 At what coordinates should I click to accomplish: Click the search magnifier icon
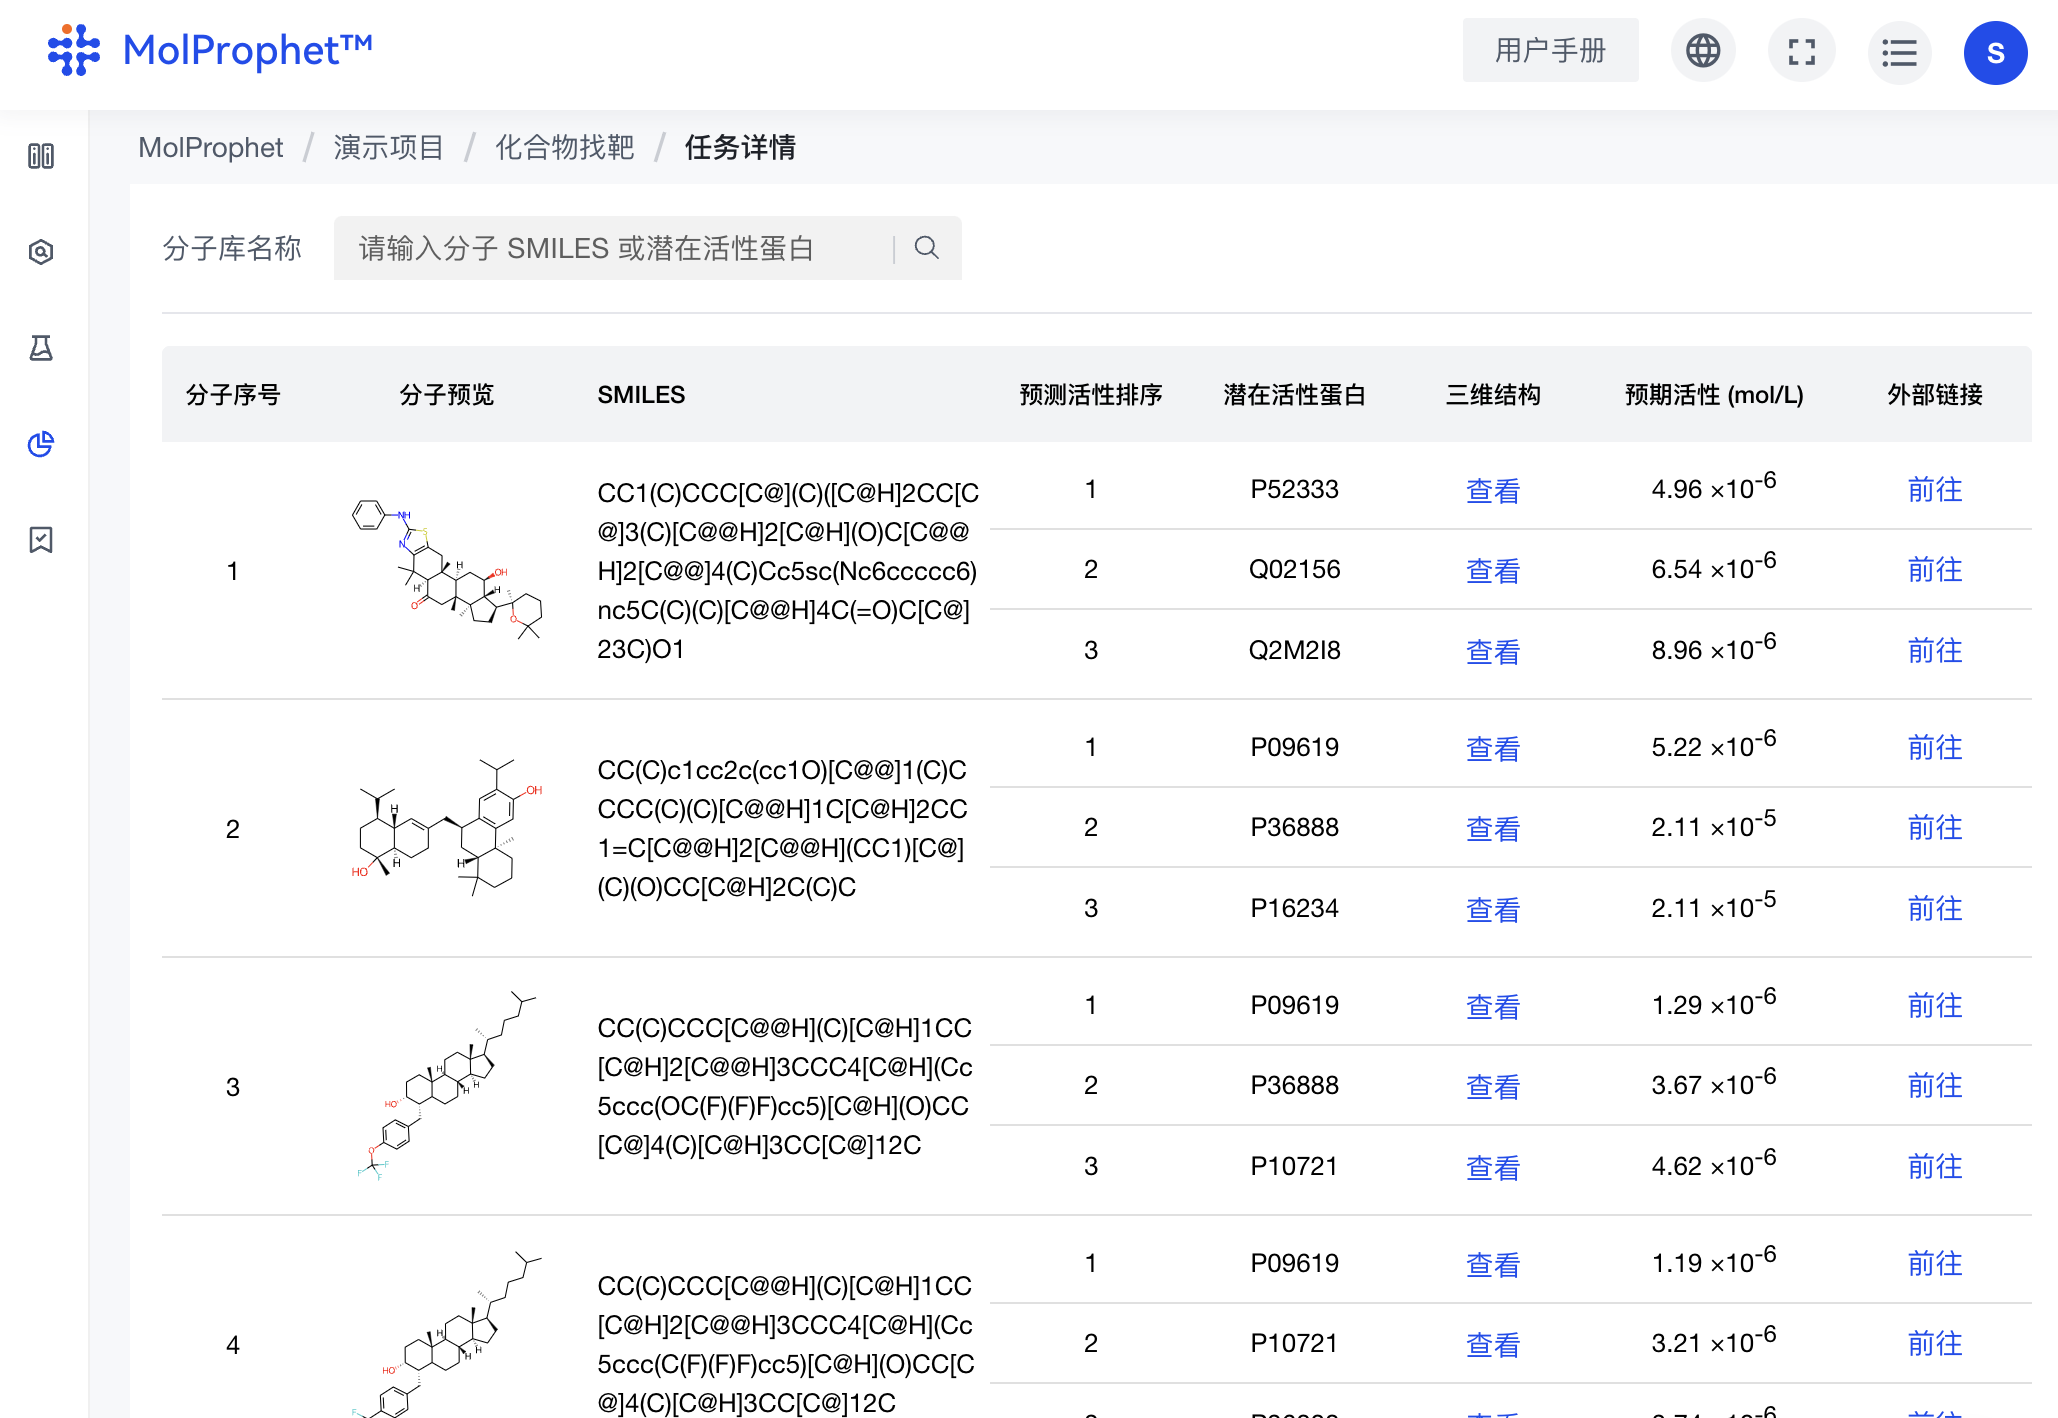tap(927, 248)
